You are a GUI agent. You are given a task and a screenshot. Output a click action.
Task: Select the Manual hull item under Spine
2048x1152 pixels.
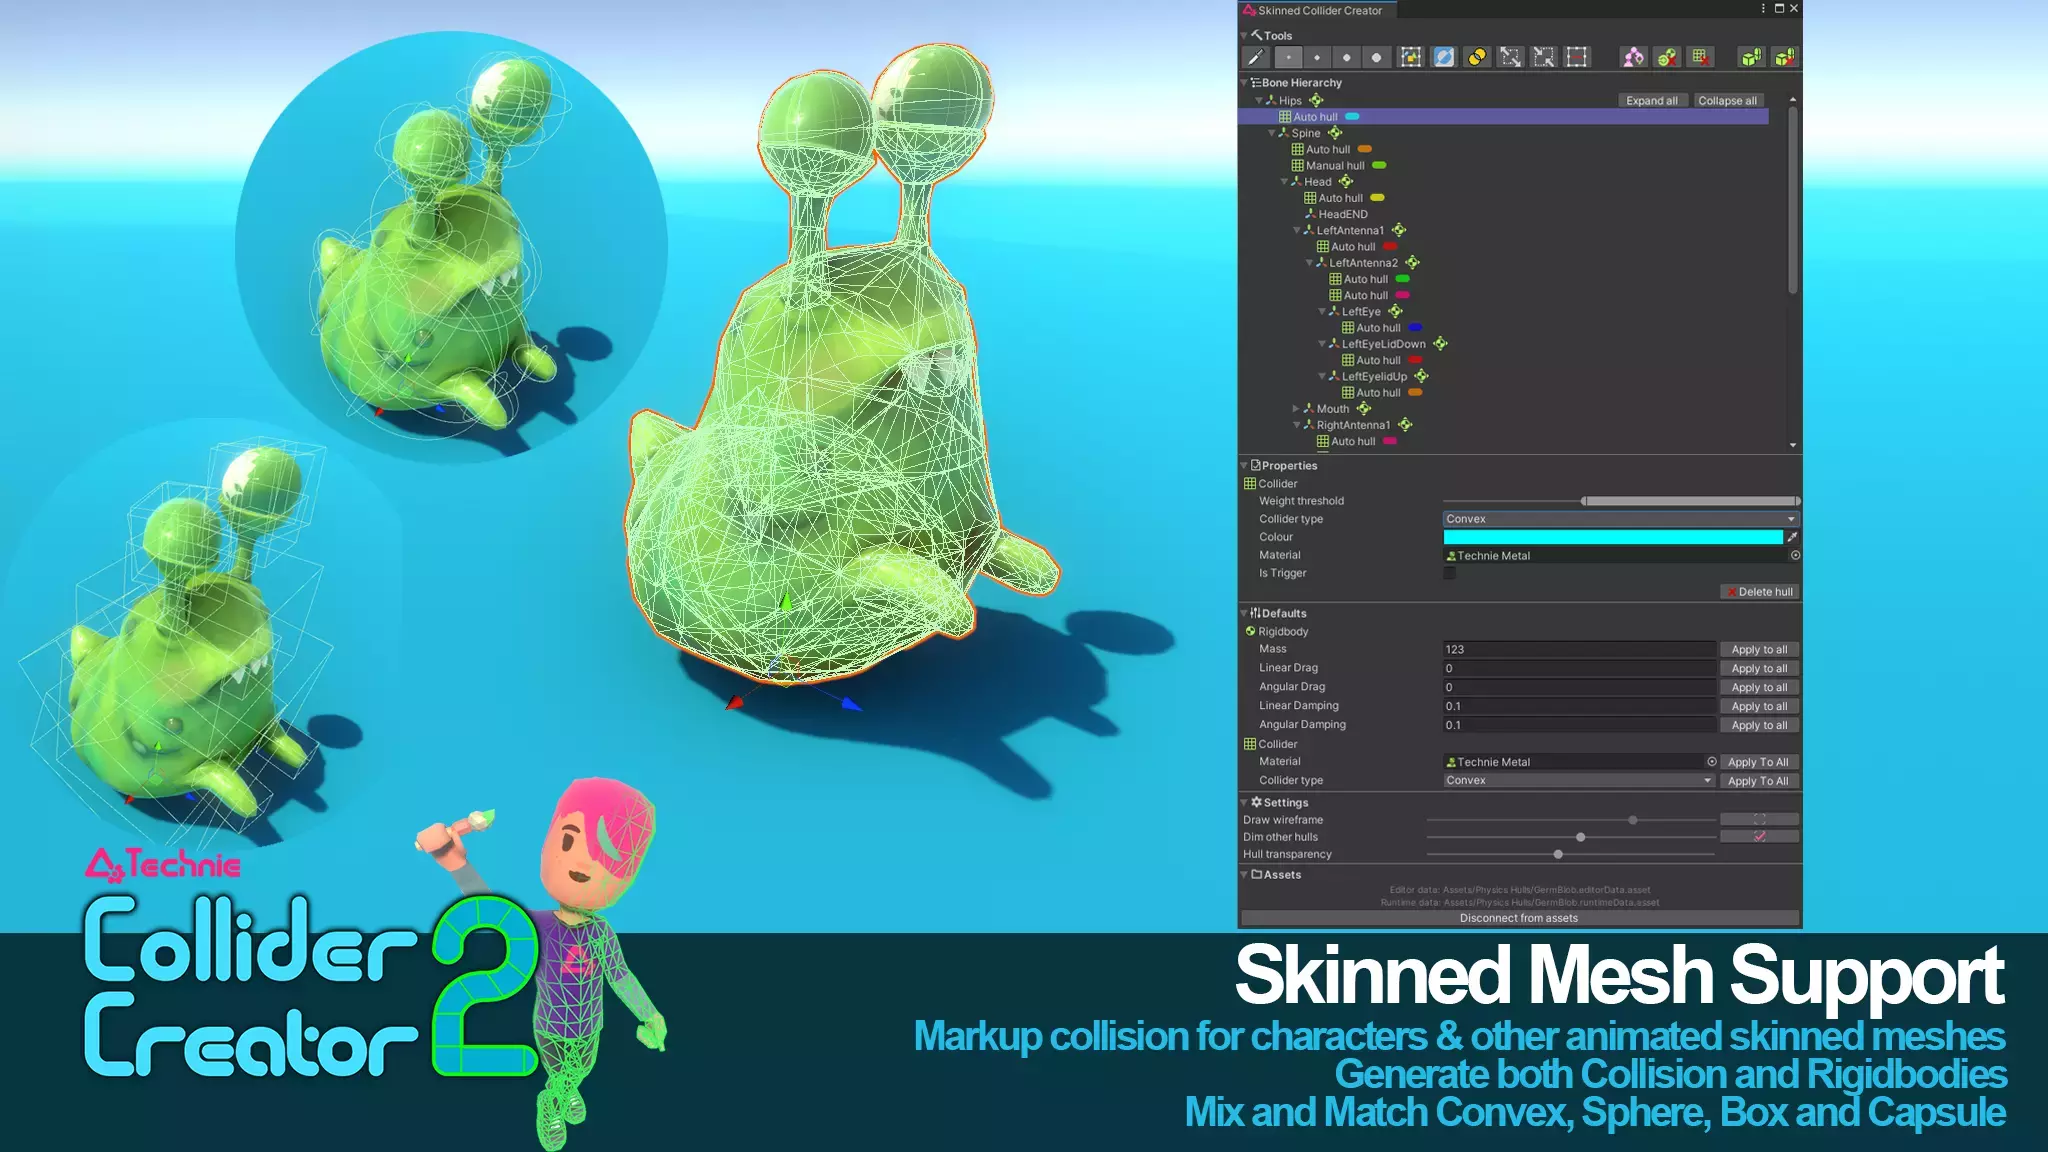[x=1334, y=166]
